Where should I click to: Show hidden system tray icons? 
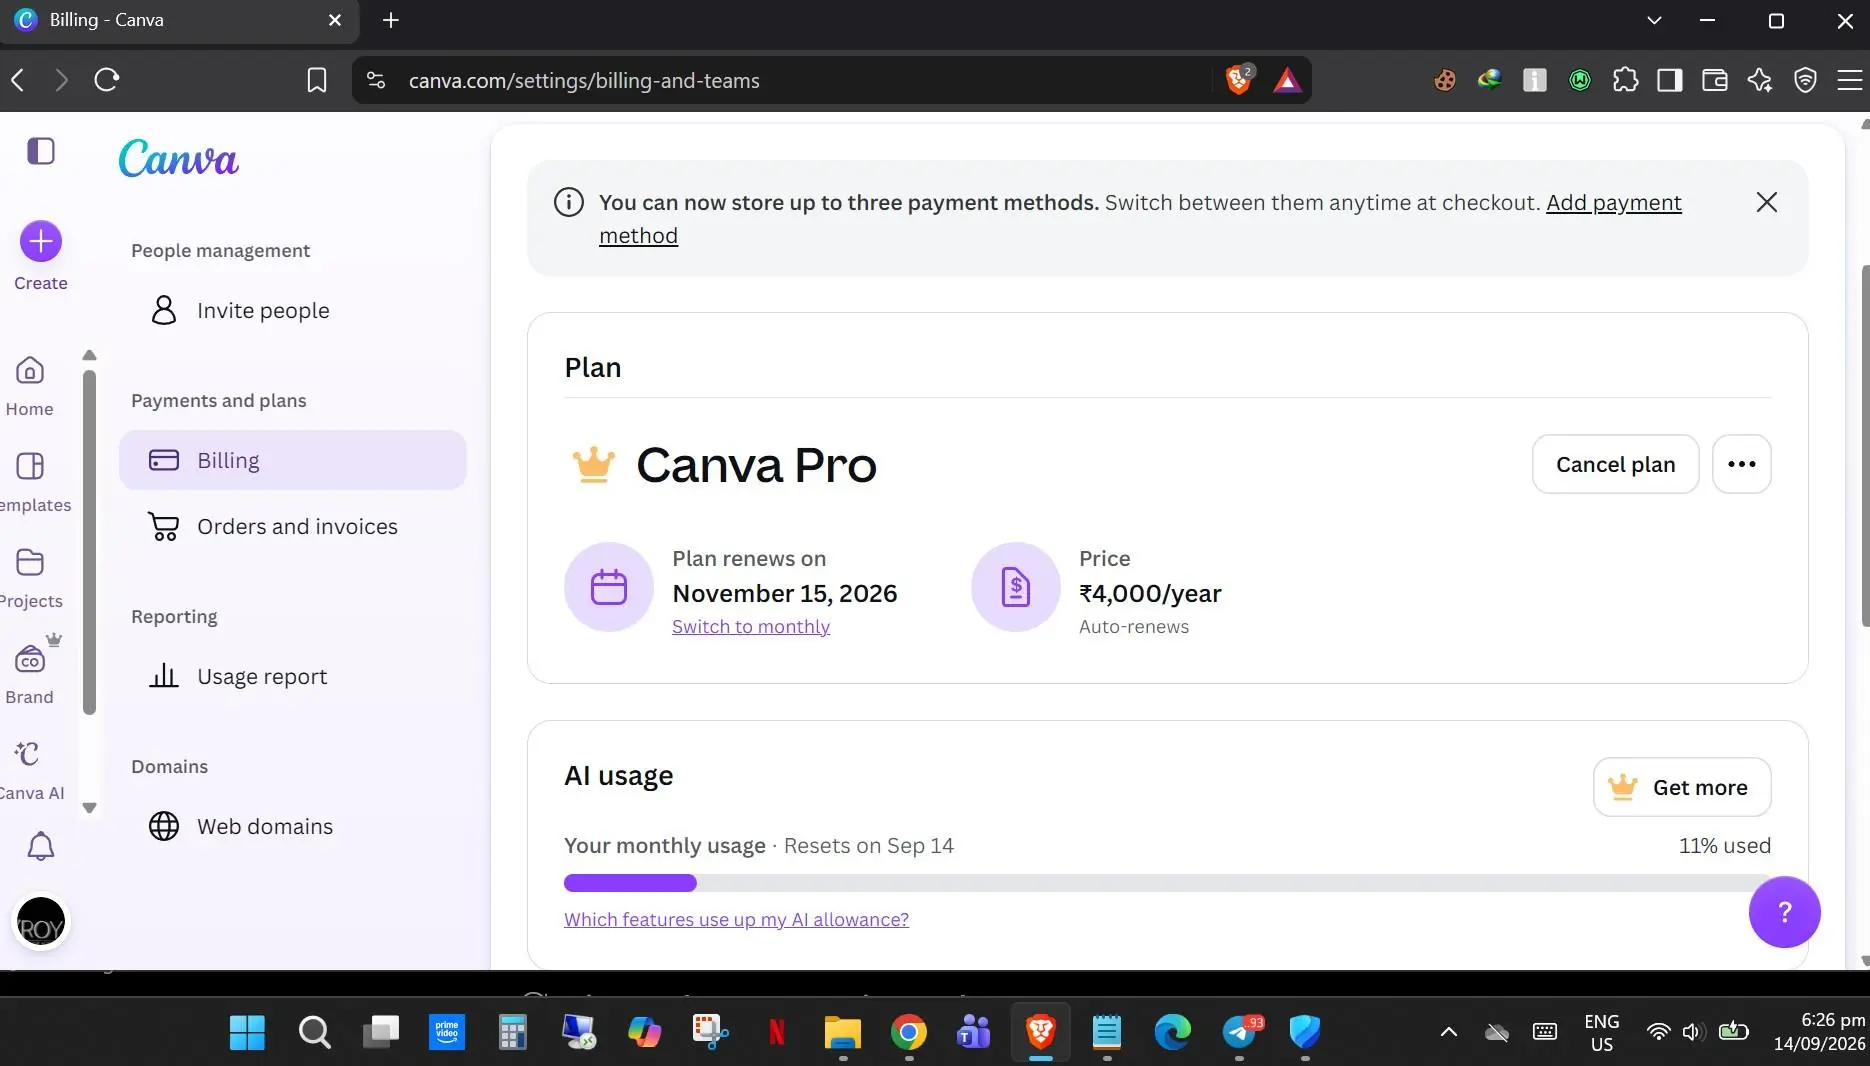tap(1448, 1032)
